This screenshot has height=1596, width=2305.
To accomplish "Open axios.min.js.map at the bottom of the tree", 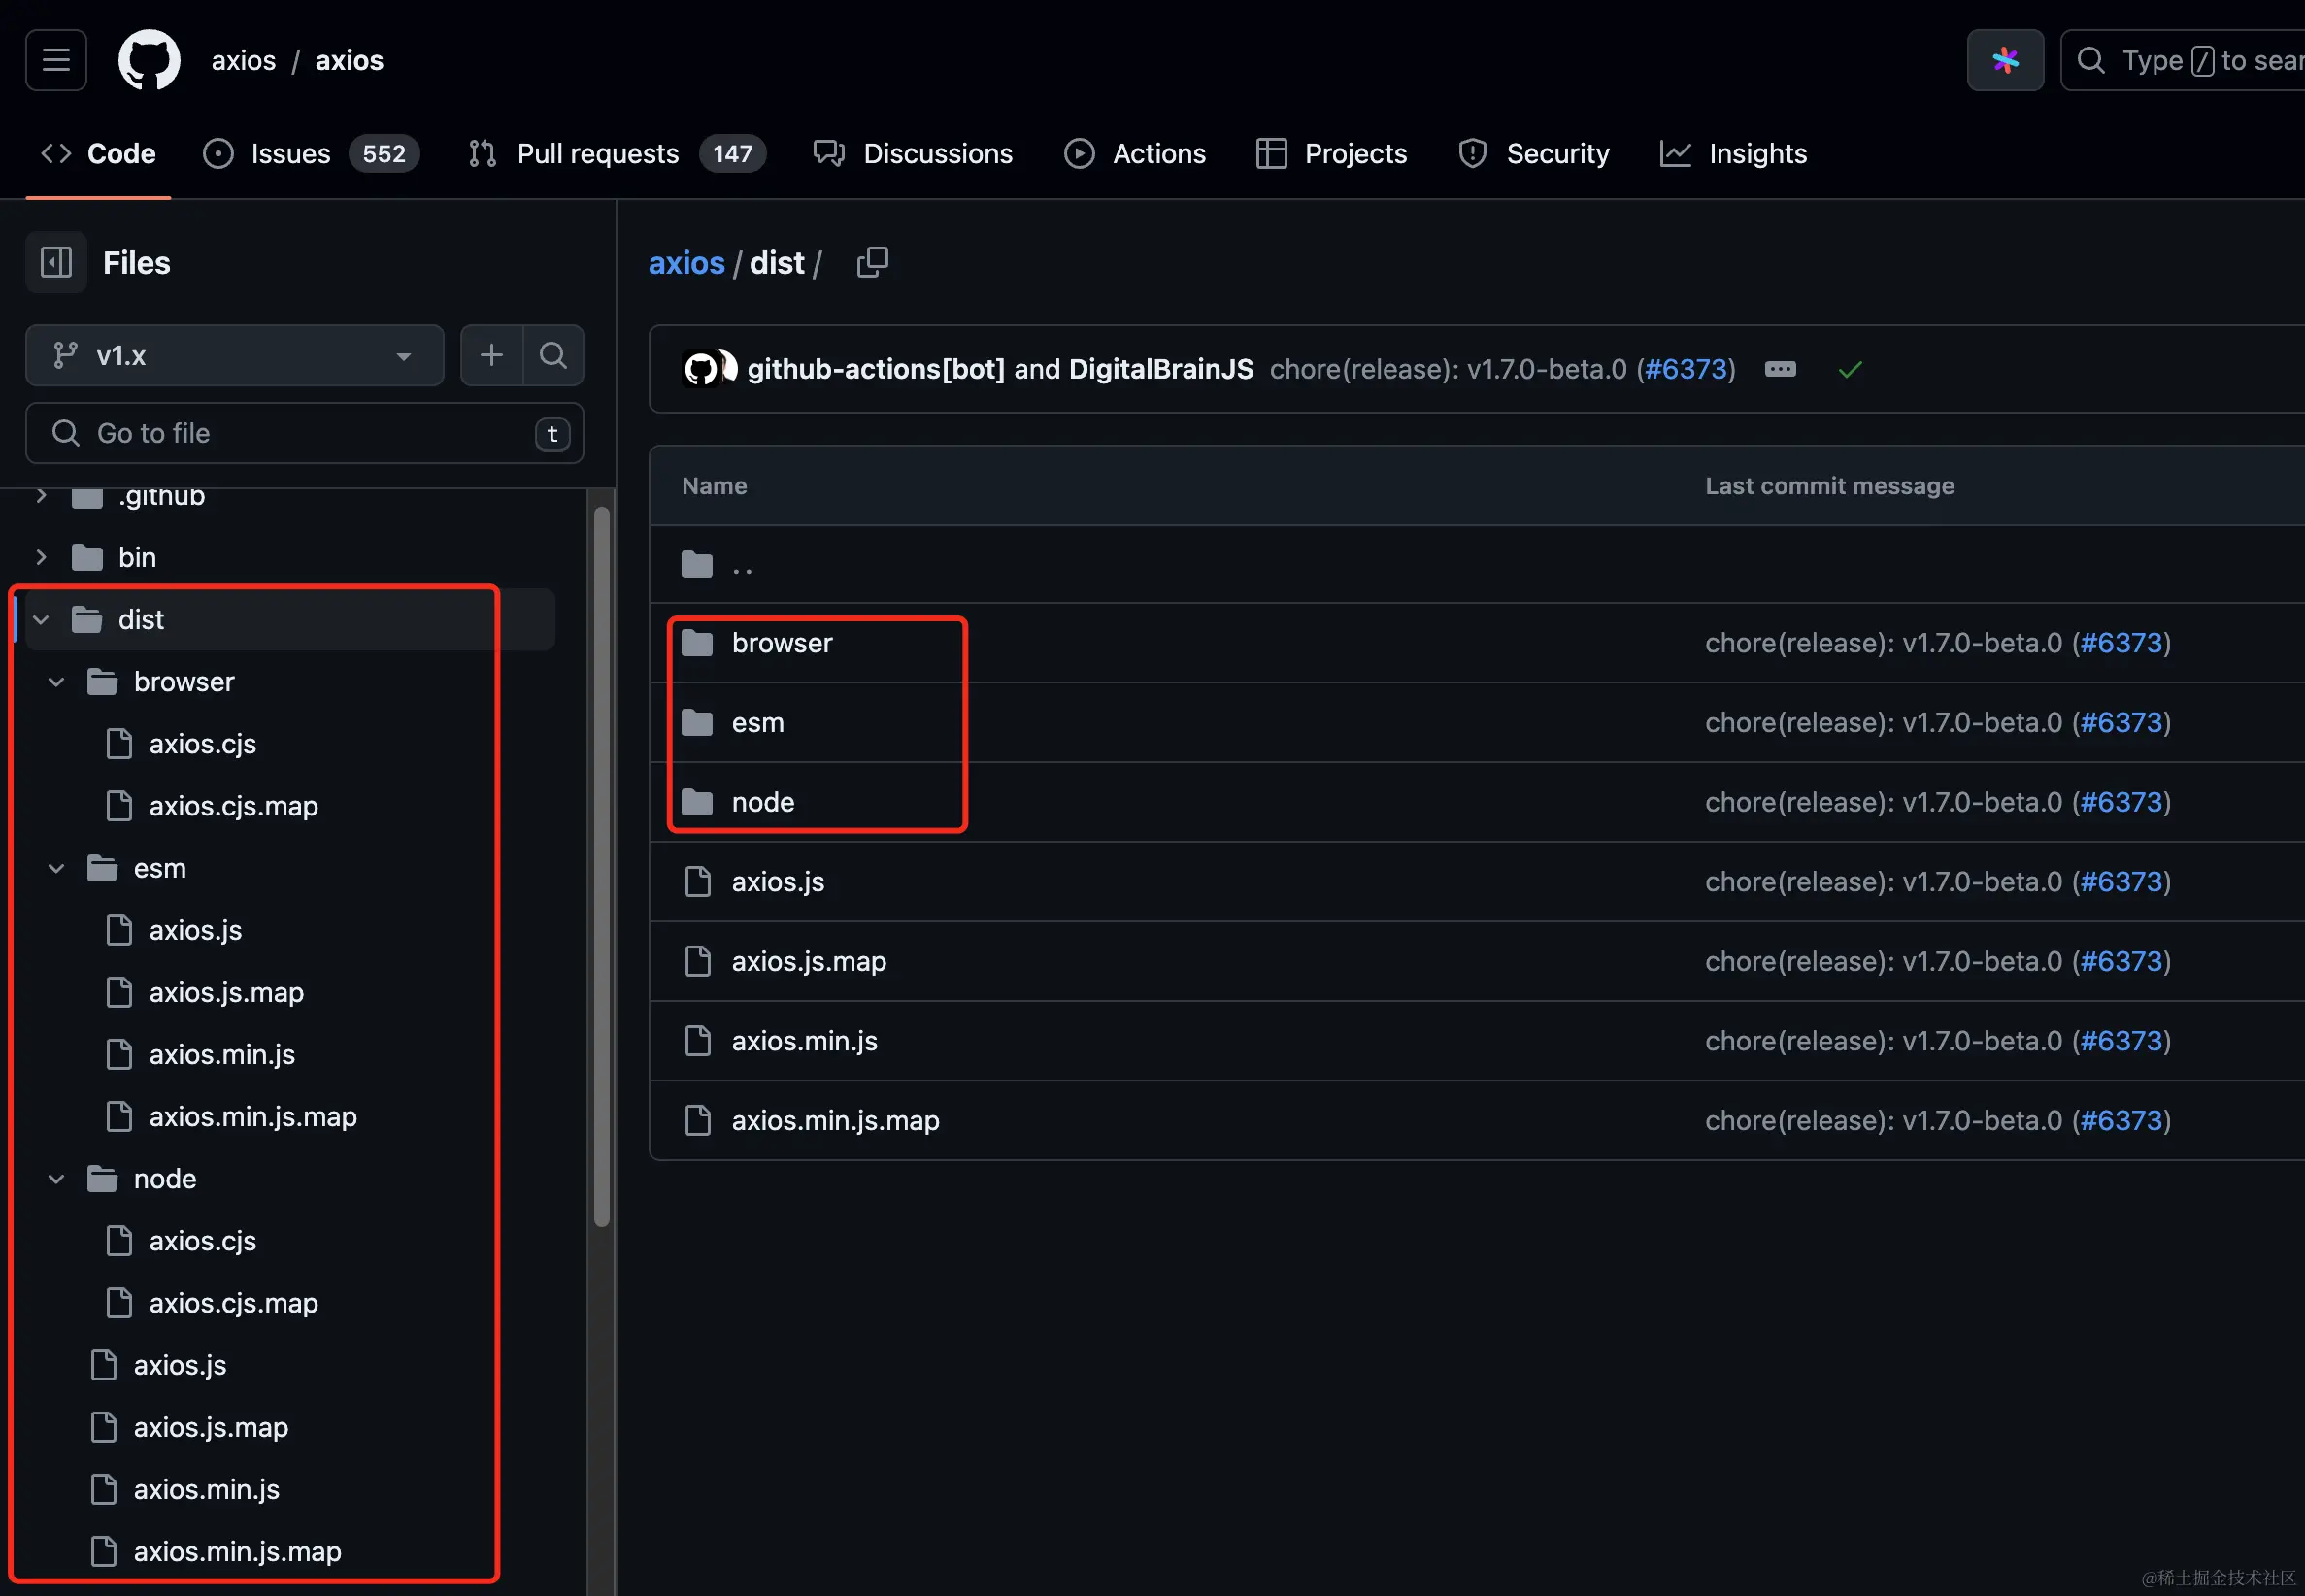I will (x=238, y=1551).
